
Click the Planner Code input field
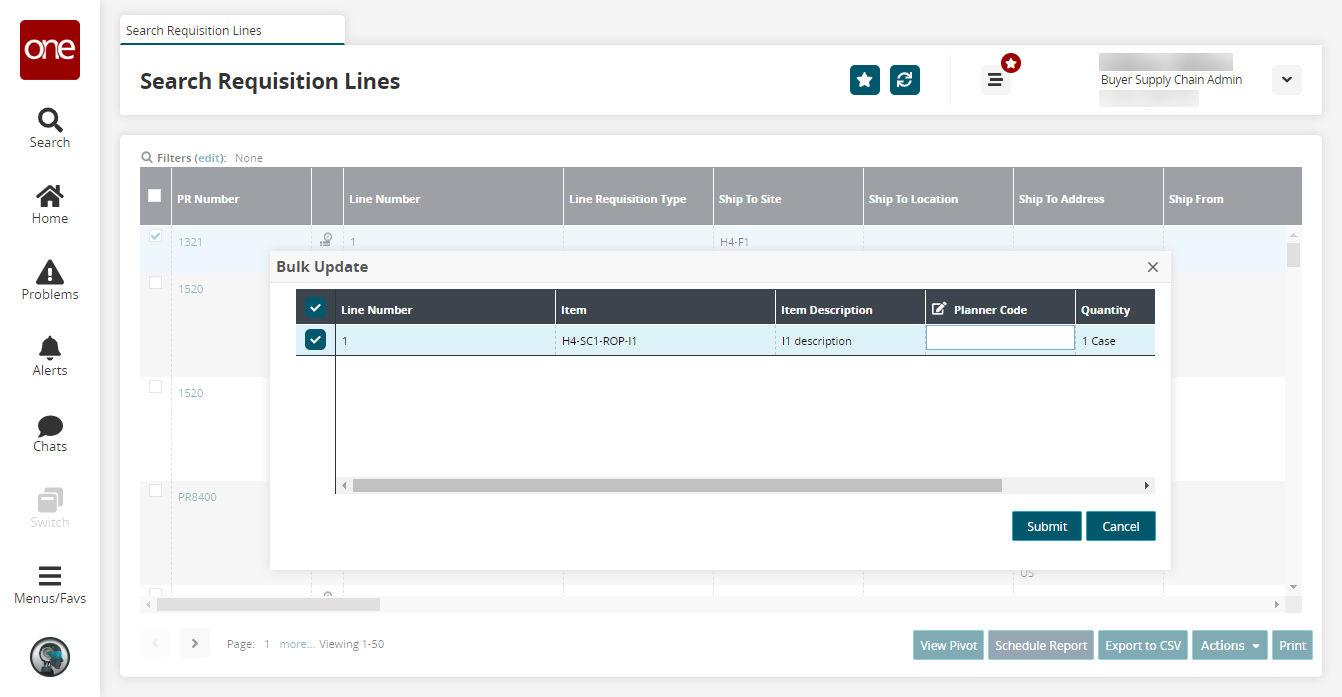tap(1000, 338)
